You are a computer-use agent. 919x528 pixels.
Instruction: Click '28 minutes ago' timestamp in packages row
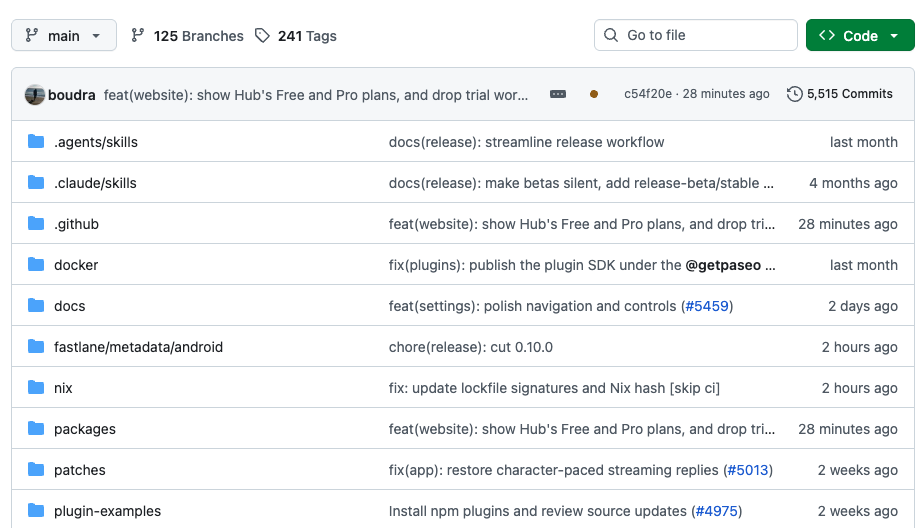tap(847, 429)
